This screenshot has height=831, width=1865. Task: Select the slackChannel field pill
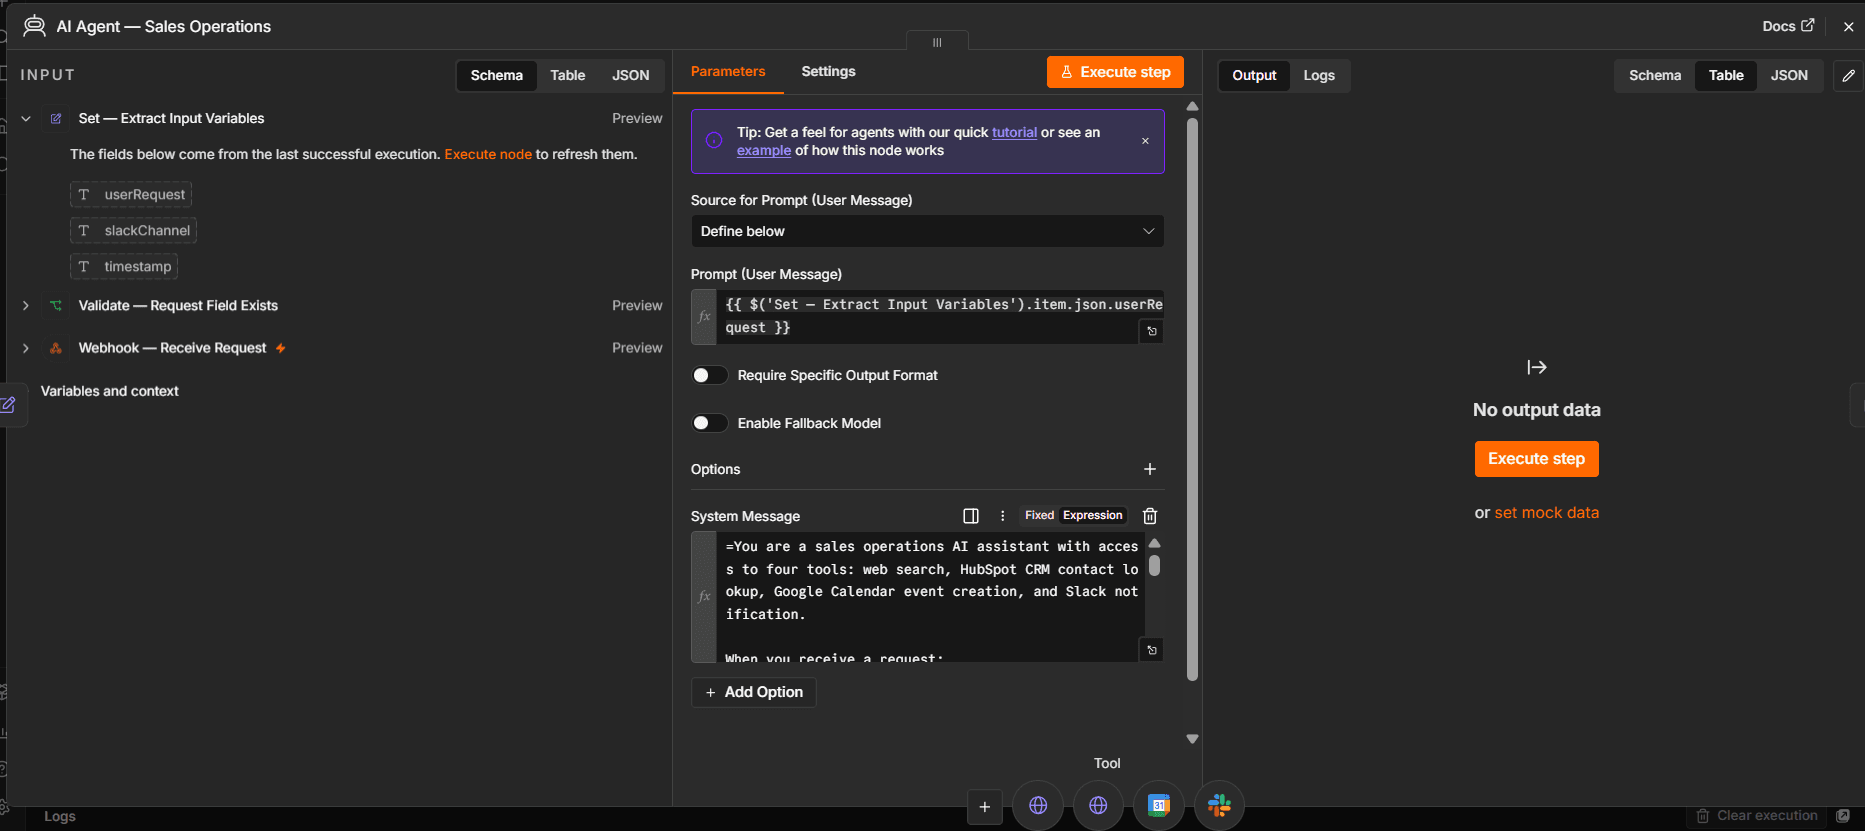[133, 230]
